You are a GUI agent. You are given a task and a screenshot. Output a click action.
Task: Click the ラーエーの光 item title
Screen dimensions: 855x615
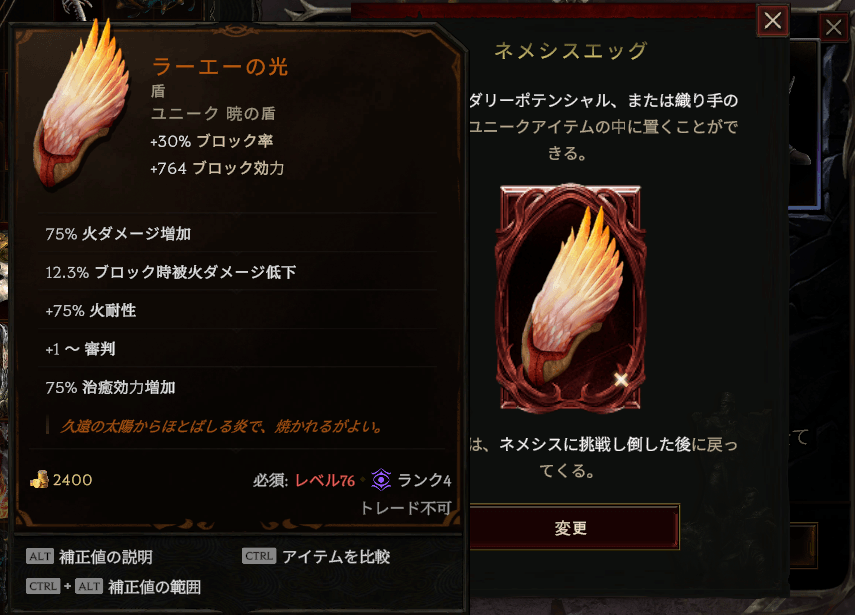220,67
